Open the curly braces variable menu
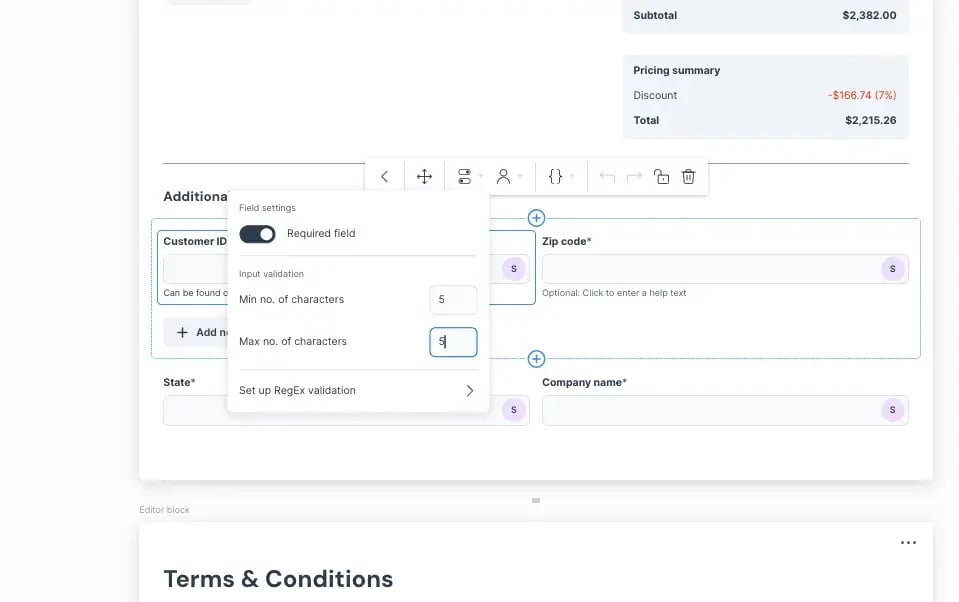The width and height of the screenshot is (959, 602). point(555,177)
